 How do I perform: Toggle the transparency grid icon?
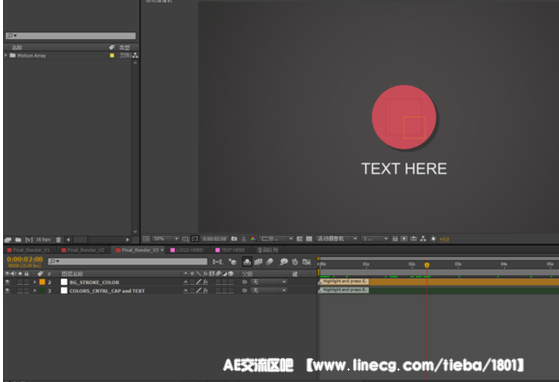(309, 239)
